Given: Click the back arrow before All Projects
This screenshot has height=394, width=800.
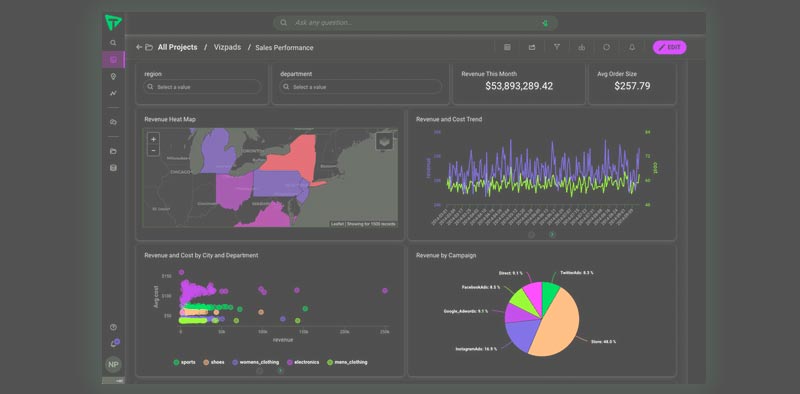Looking at the screenshot, I should pos(139,47).
